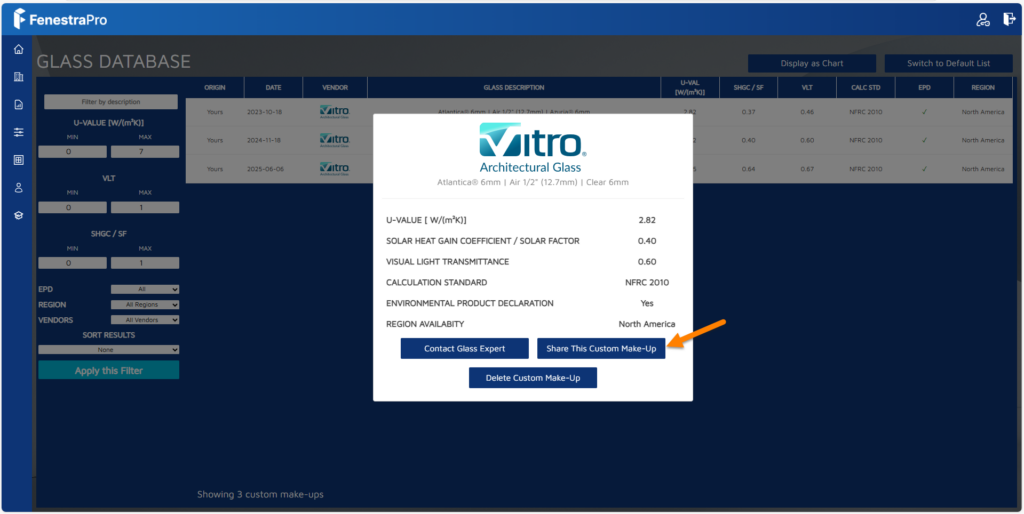1024x514 pixels.
Task: Click the DATE column header
Action: coord(274,88)
